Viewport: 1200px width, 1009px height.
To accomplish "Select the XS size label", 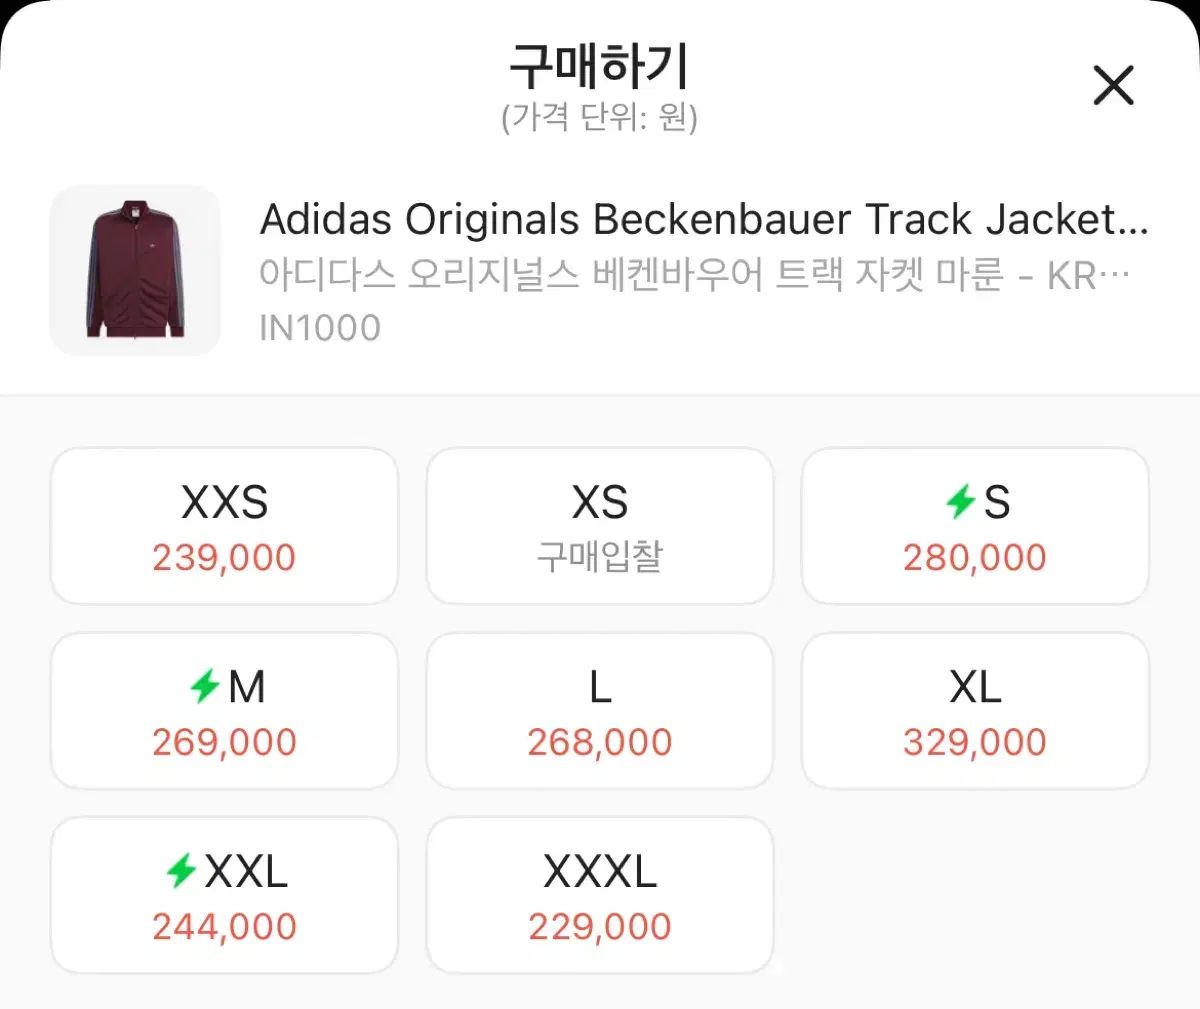I will coord(600,502).
